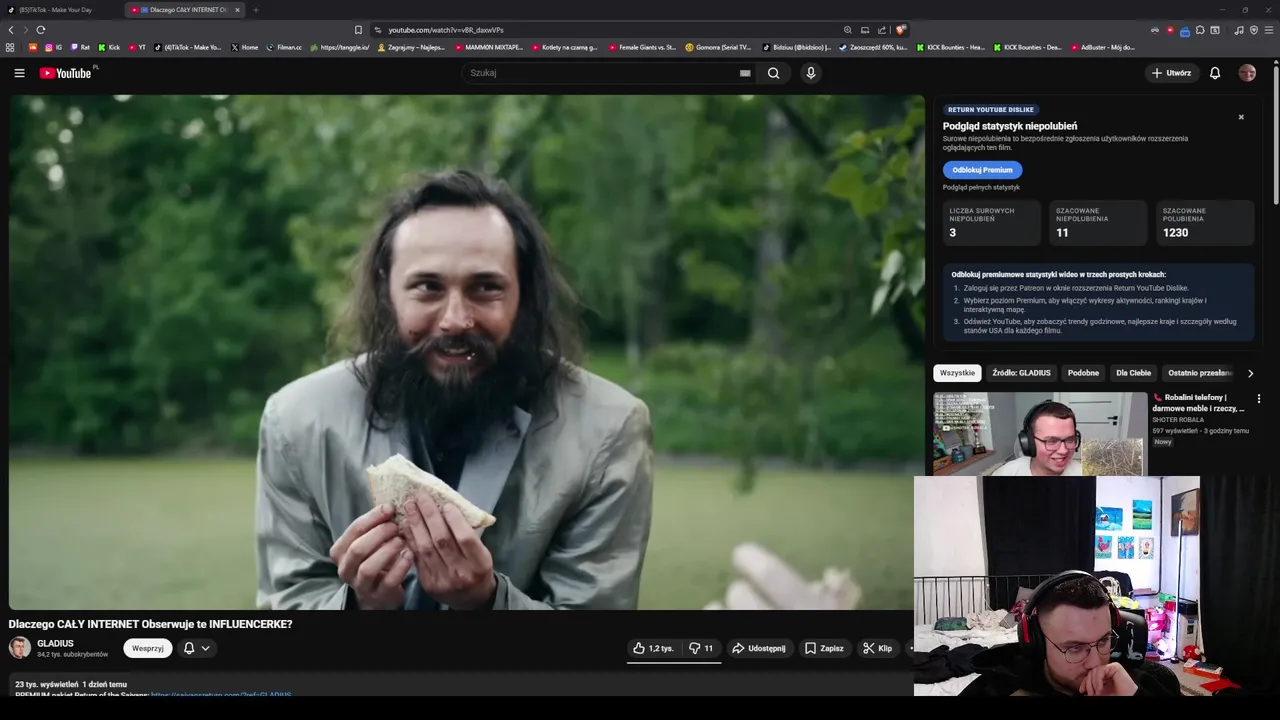Open YT bookmark
This screenshot has width=1280, height=720.
(x=137, y=47)
